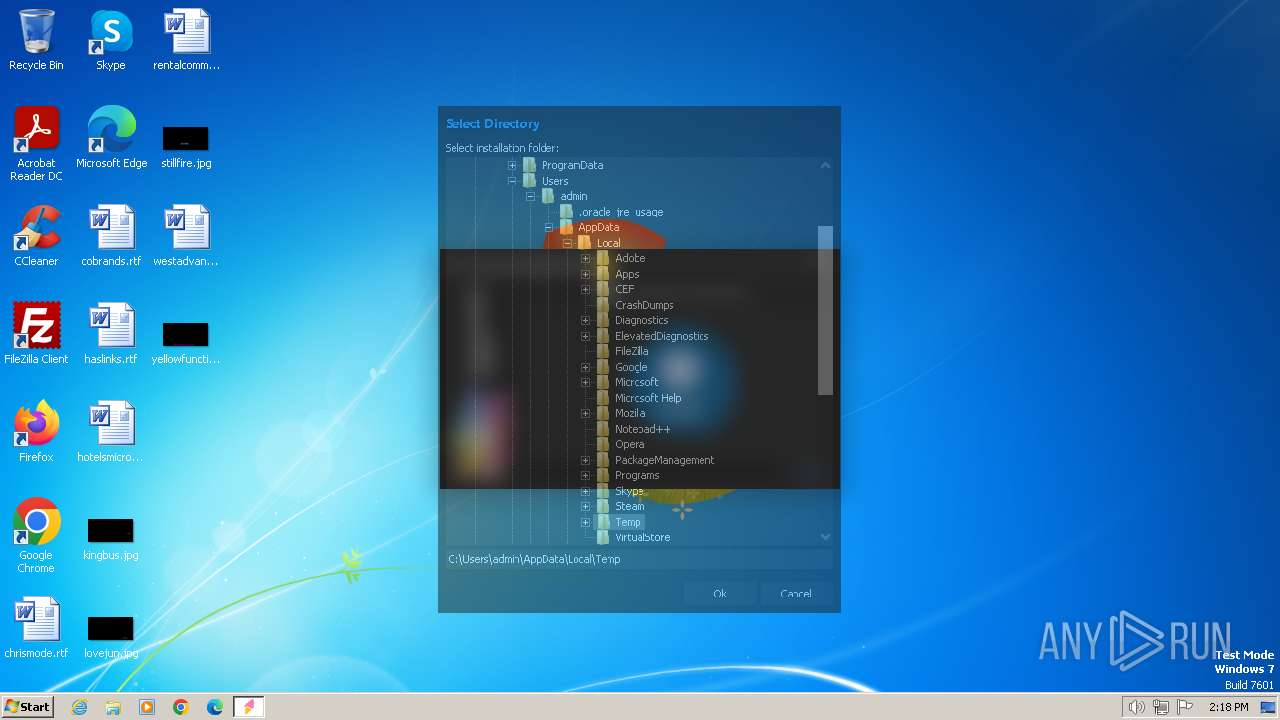This screenshot has width=1280, height=720.
Task: Click the installation path text field
Action: coord(639,559)
